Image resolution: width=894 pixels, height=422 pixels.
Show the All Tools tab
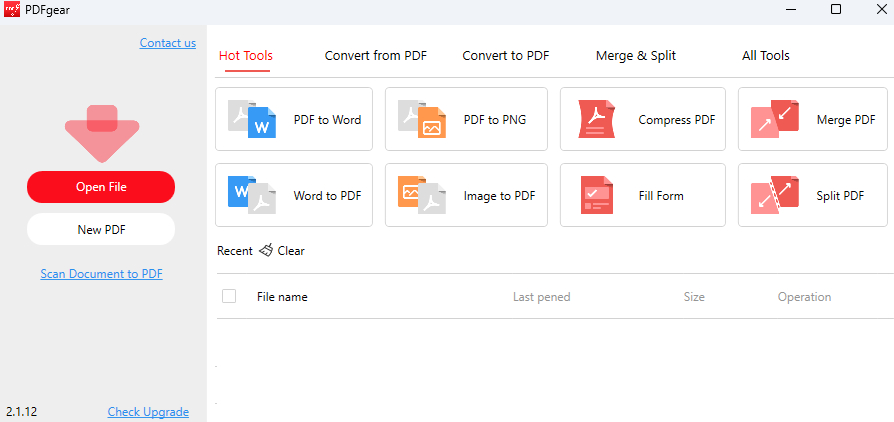click(x=766, y=55)
